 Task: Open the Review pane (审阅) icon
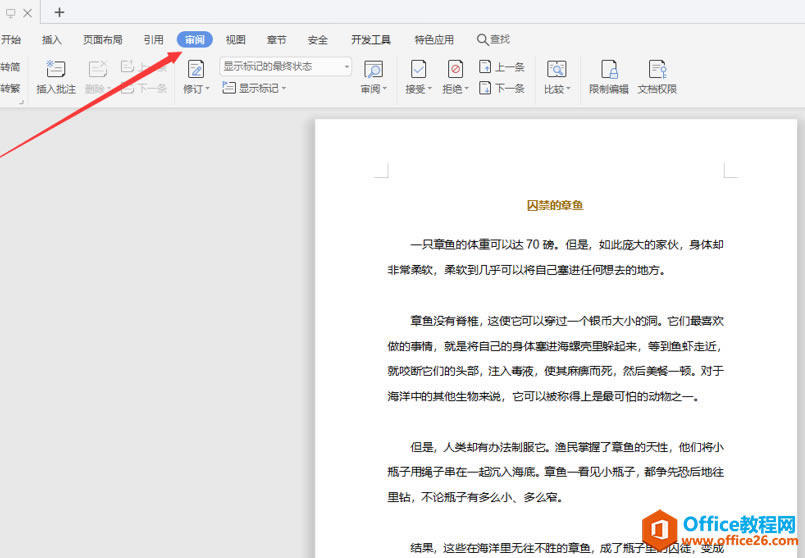pyautogui.click(x=373, y=69)
